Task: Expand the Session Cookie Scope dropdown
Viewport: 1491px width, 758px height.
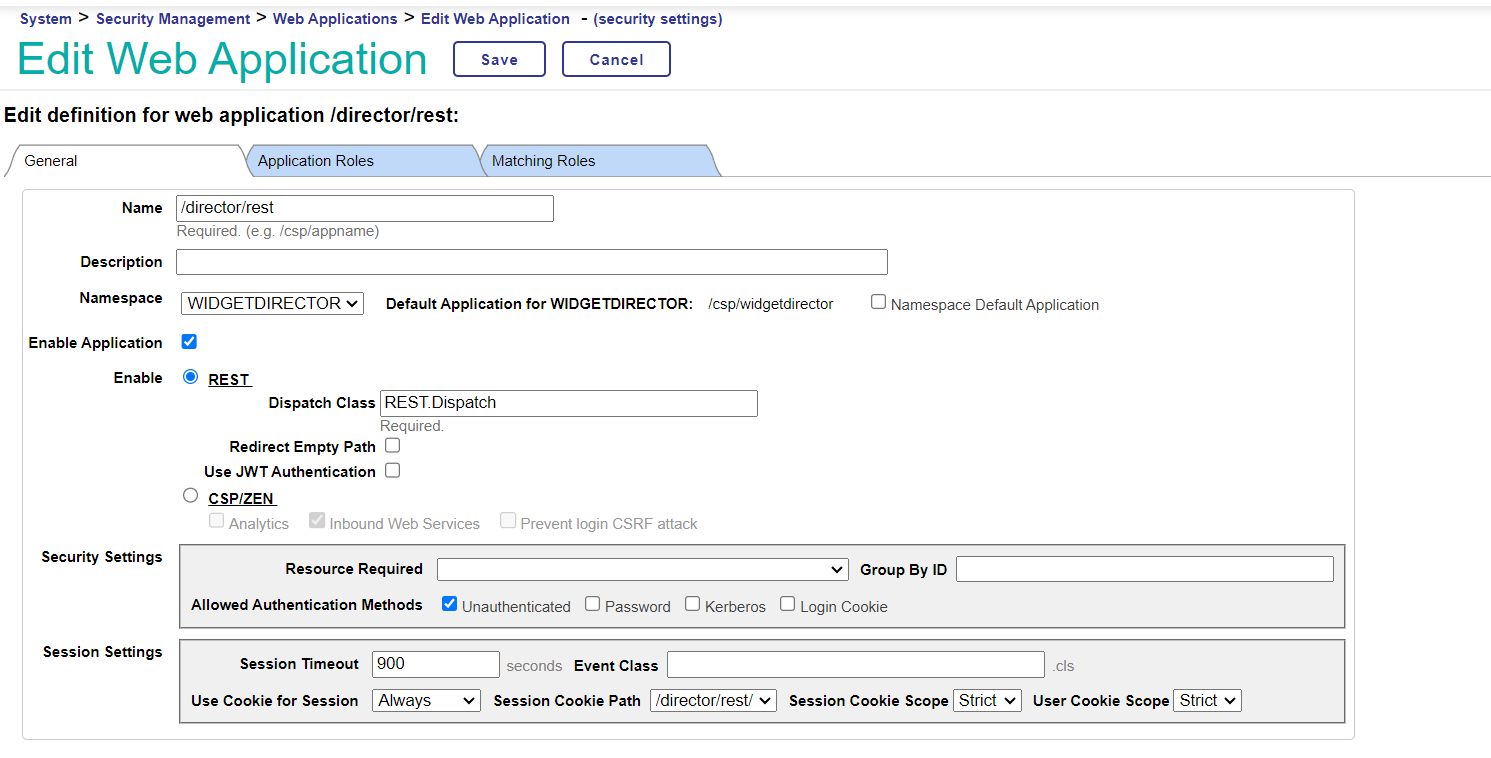Action: (987, 701)
